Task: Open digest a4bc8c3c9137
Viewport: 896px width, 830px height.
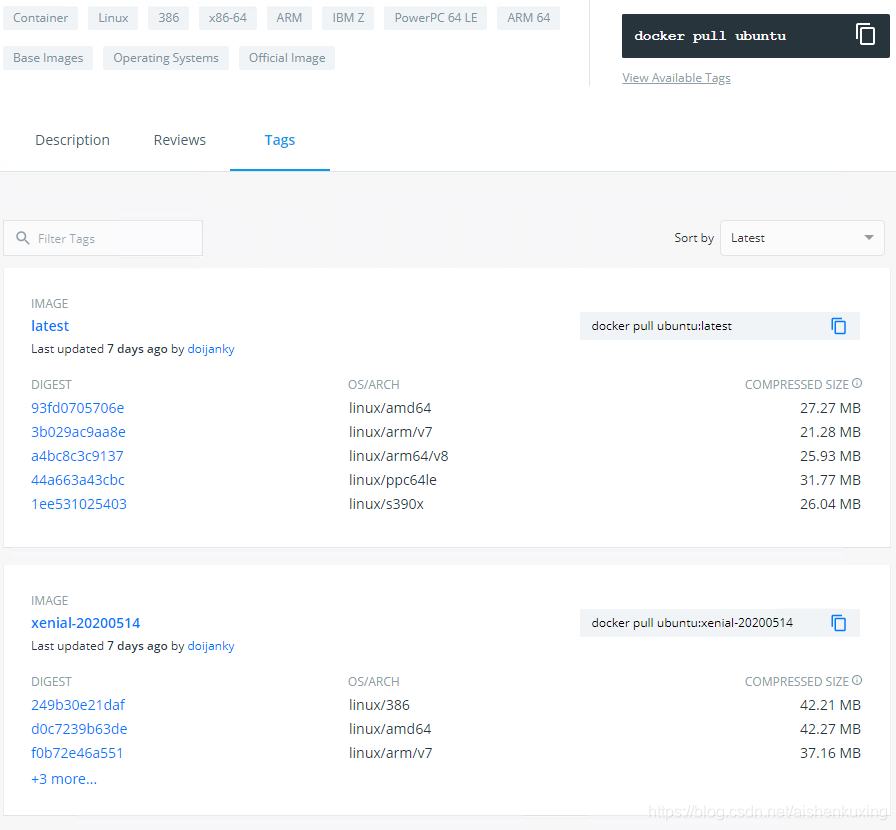Action: [x=77, y=456]
